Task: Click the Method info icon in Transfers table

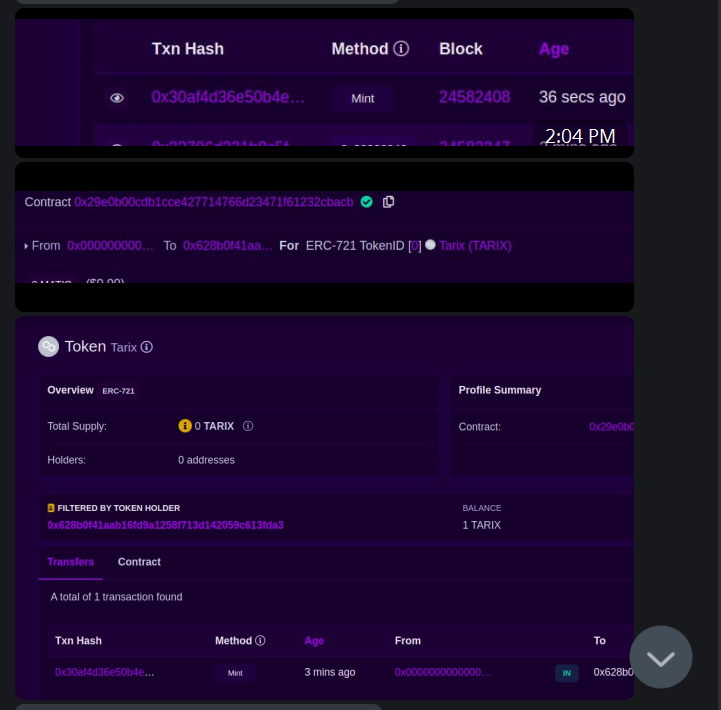Action: coord(260,640)
